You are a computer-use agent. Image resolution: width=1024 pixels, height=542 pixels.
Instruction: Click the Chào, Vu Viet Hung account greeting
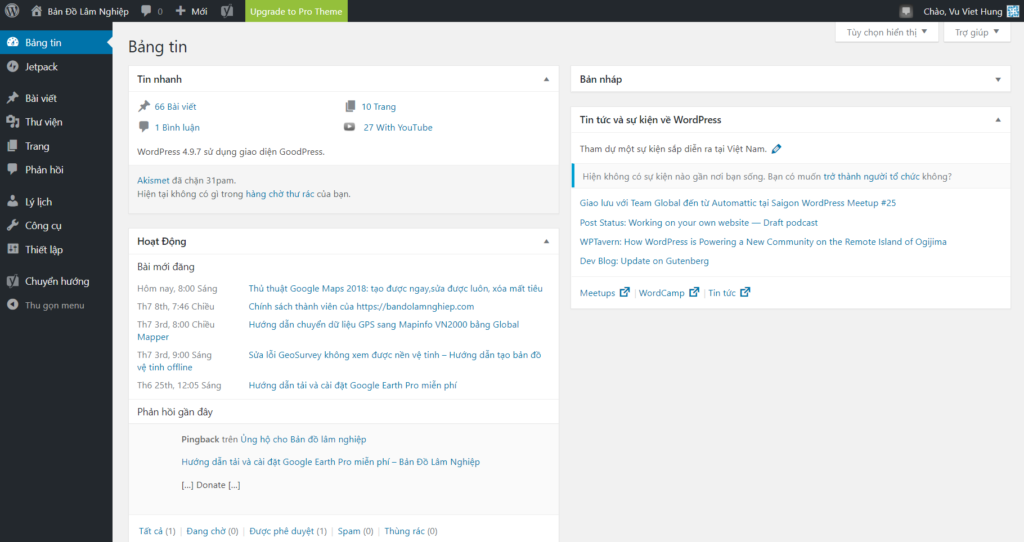(963, 11)
